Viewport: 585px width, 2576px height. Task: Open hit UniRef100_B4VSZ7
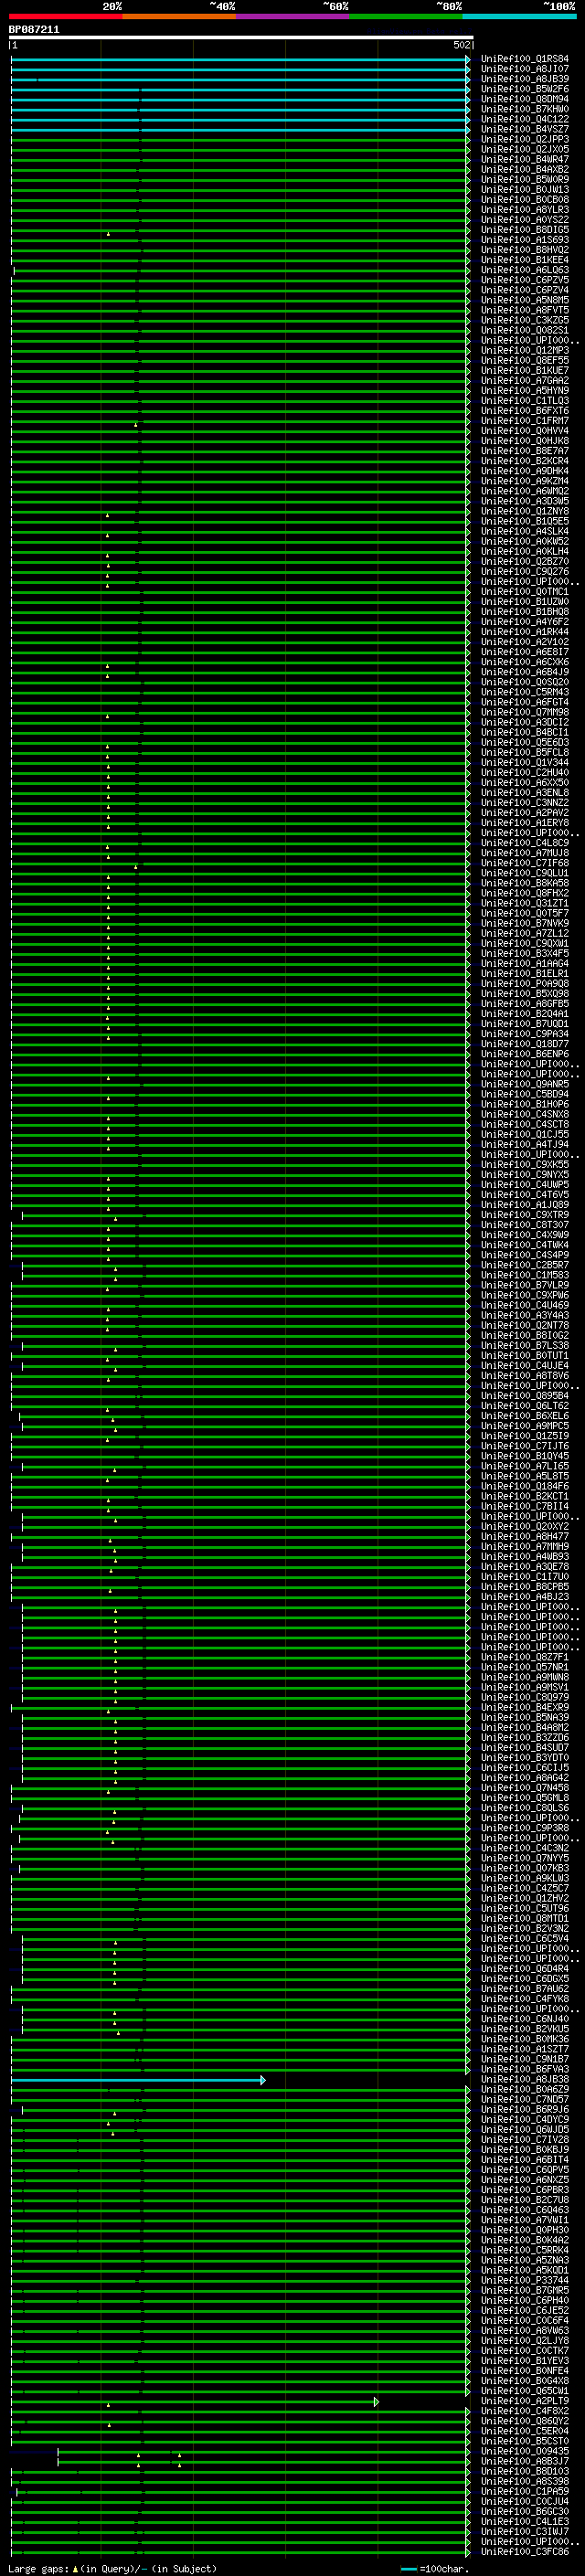525,129
